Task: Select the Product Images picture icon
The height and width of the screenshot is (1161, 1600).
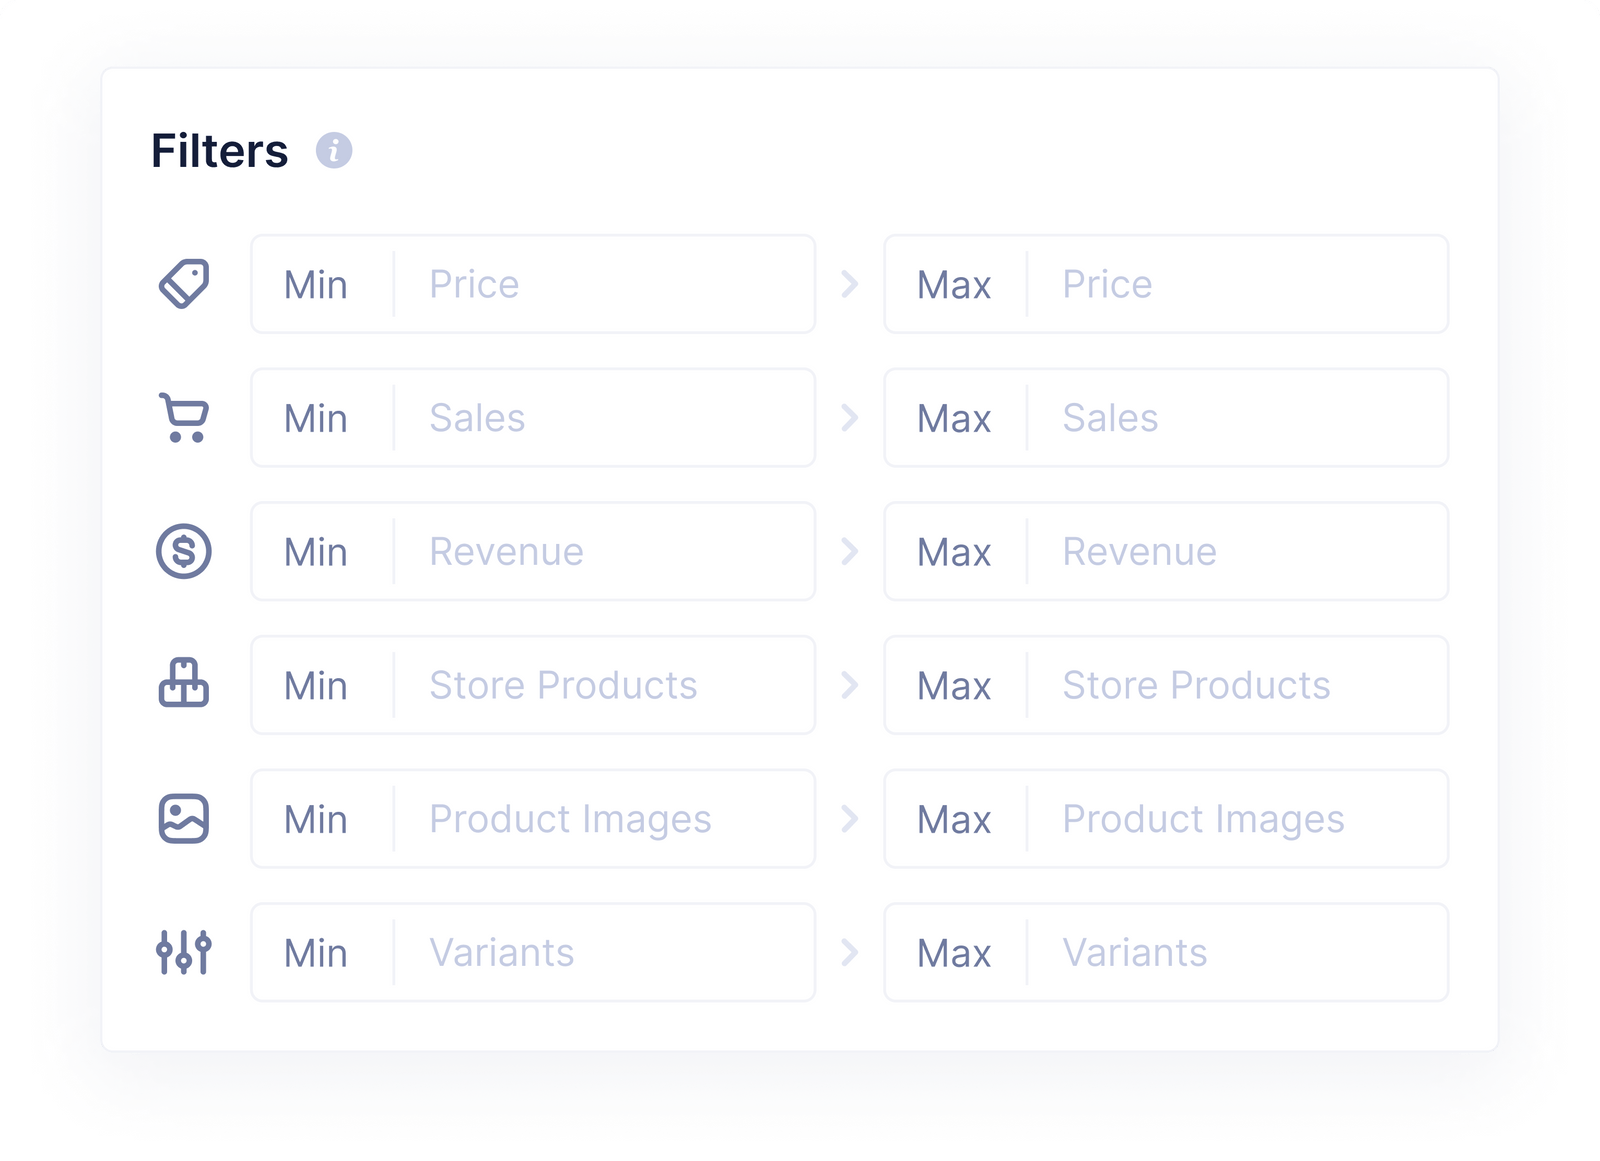Action: pos(184,819)
